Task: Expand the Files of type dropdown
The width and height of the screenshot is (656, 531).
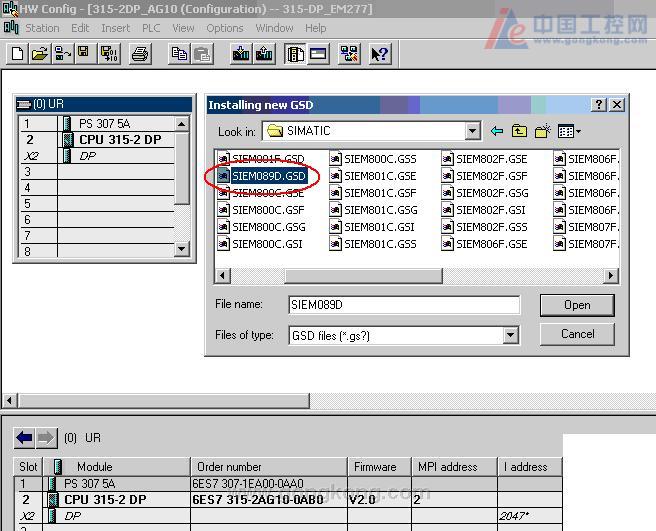Action: tap(510, 335)
